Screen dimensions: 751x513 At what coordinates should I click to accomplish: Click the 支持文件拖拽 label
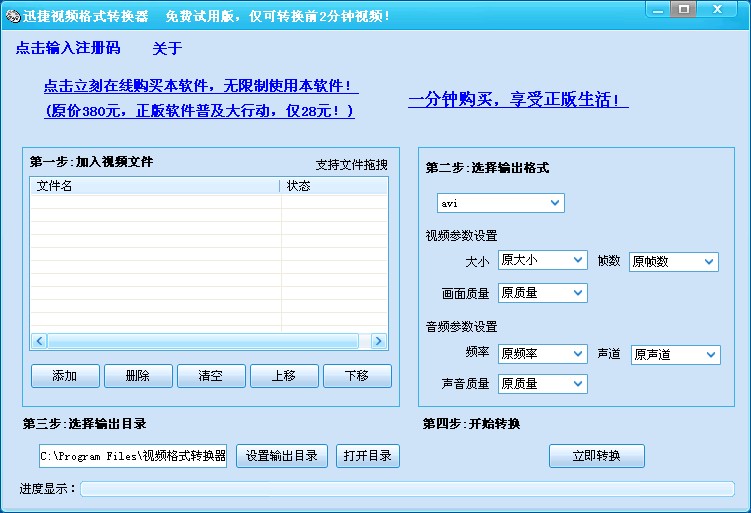click(x=351, y=165)
